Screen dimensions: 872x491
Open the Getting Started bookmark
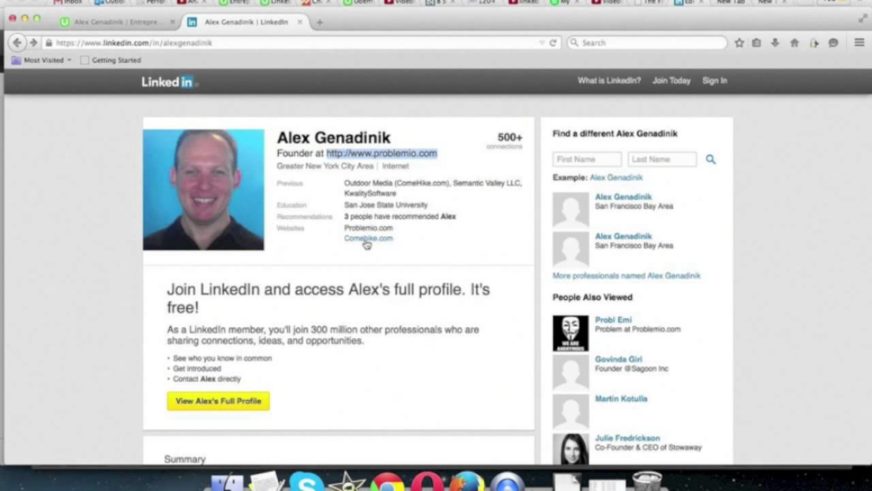click(x=111, y=60)
